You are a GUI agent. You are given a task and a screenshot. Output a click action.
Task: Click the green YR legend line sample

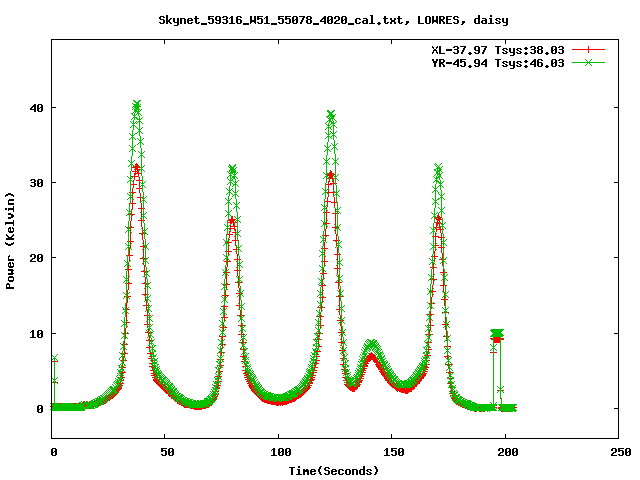click(x=588, y=63)
